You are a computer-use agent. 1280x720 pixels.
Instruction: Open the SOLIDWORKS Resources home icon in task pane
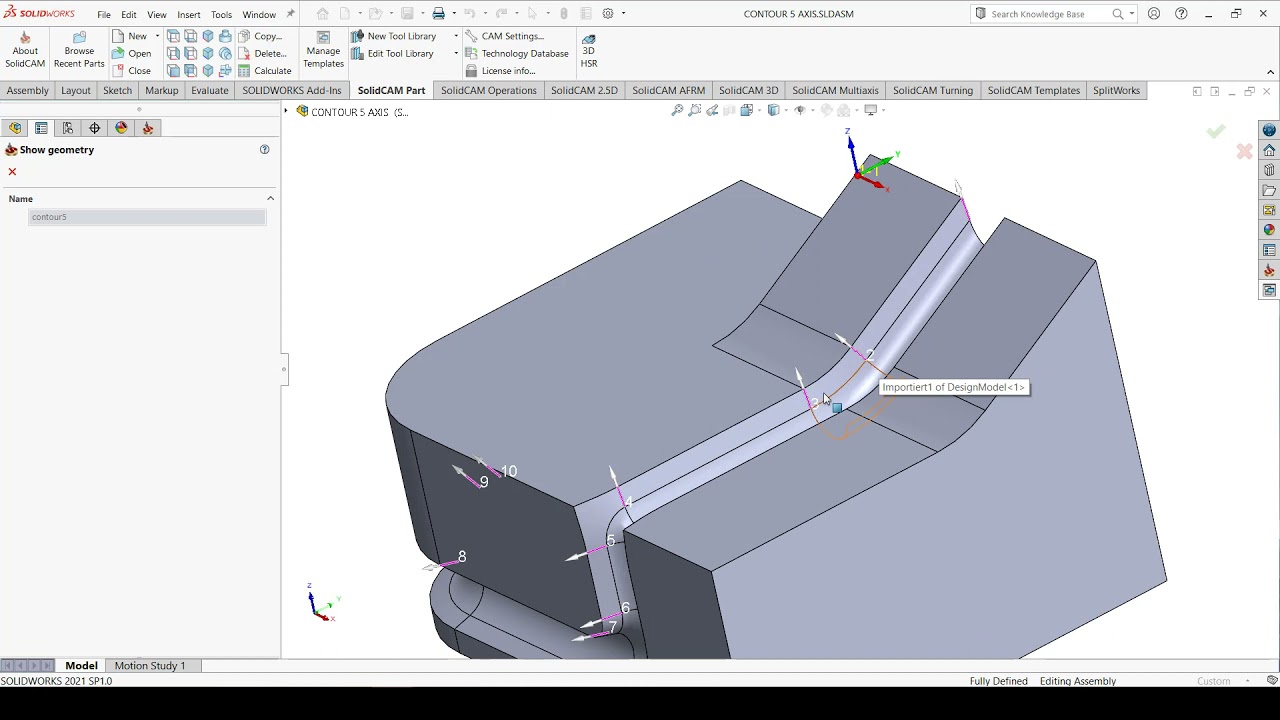pyautogui.click(x=1269, y=150)
